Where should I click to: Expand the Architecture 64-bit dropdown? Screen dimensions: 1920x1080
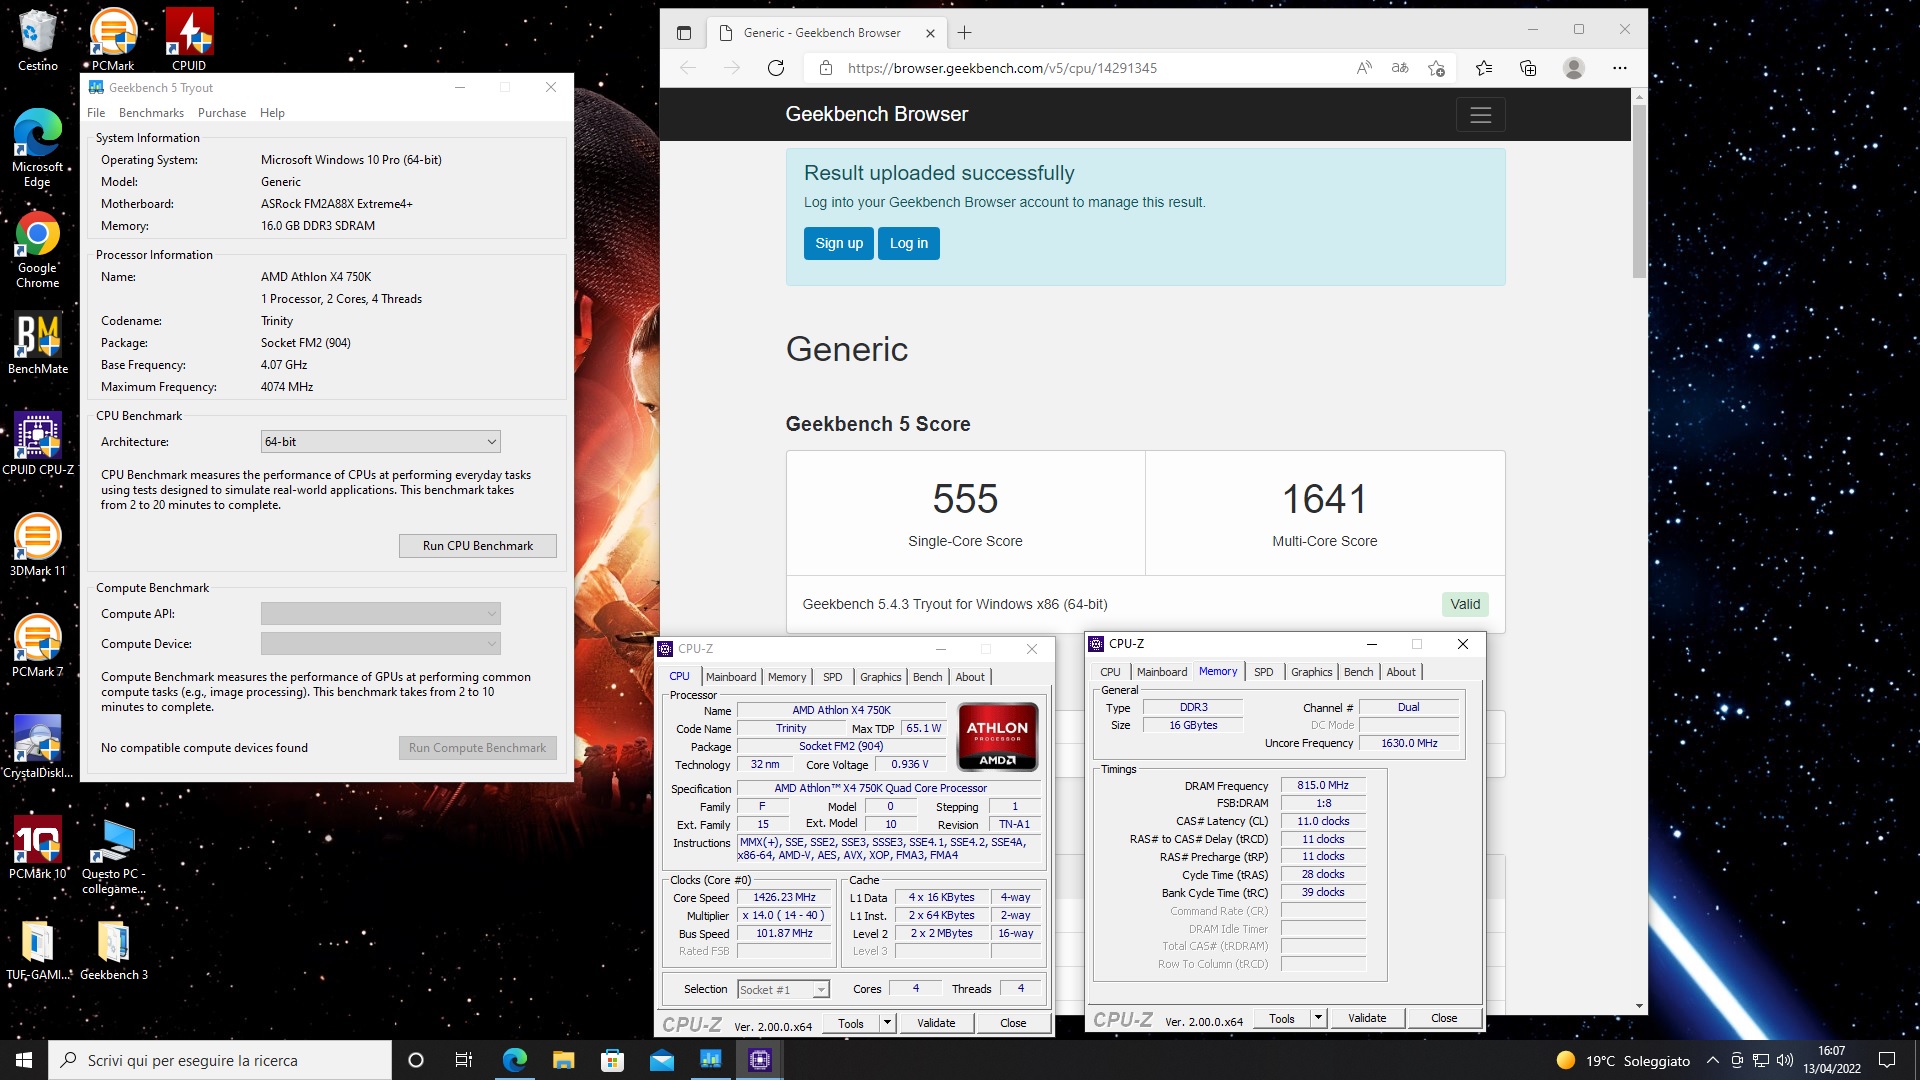click(x=380, y=442)
